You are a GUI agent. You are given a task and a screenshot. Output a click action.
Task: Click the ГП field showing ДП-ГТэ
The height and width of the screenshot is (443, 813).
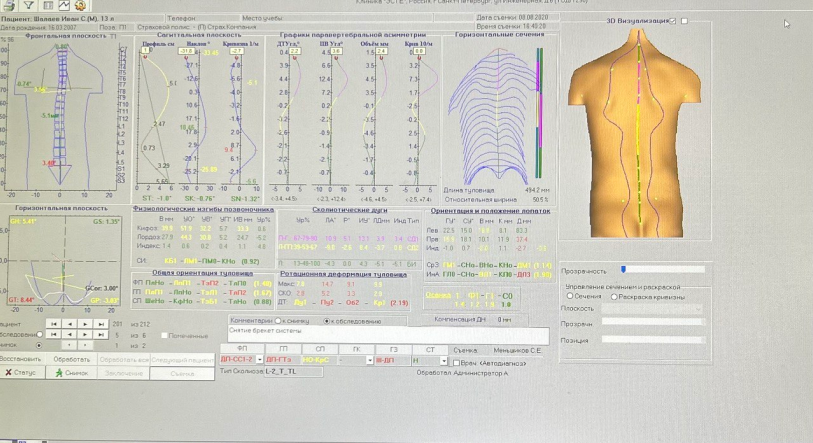click(x=282, y=359)
